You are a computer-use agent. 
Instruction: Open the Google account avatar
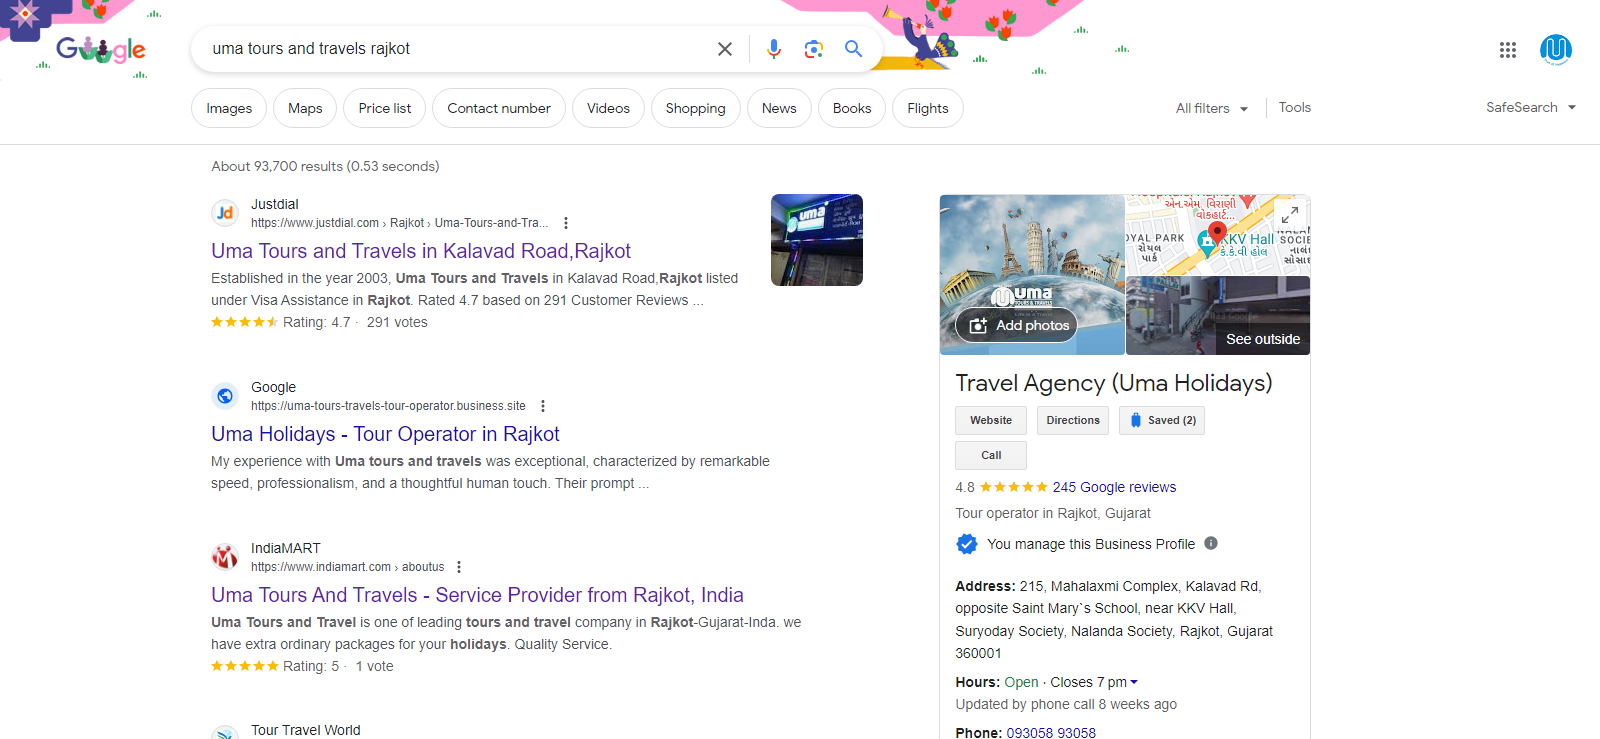click(1556, 49)
